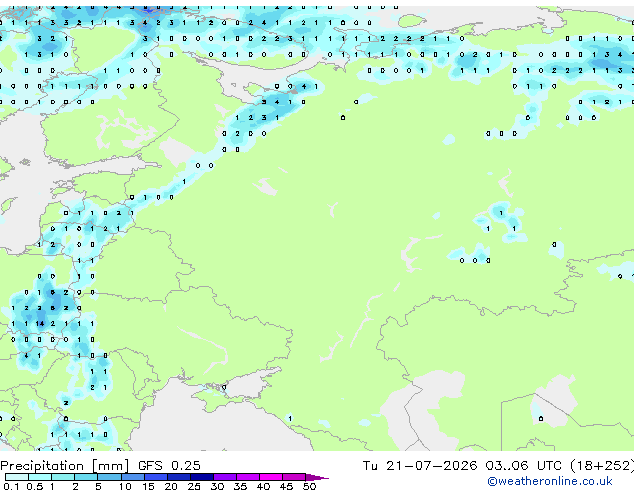Select the 0.5–1 mm legend color swatch
Viewport: 634px width, 490px height.
click(x=40, y=477)
